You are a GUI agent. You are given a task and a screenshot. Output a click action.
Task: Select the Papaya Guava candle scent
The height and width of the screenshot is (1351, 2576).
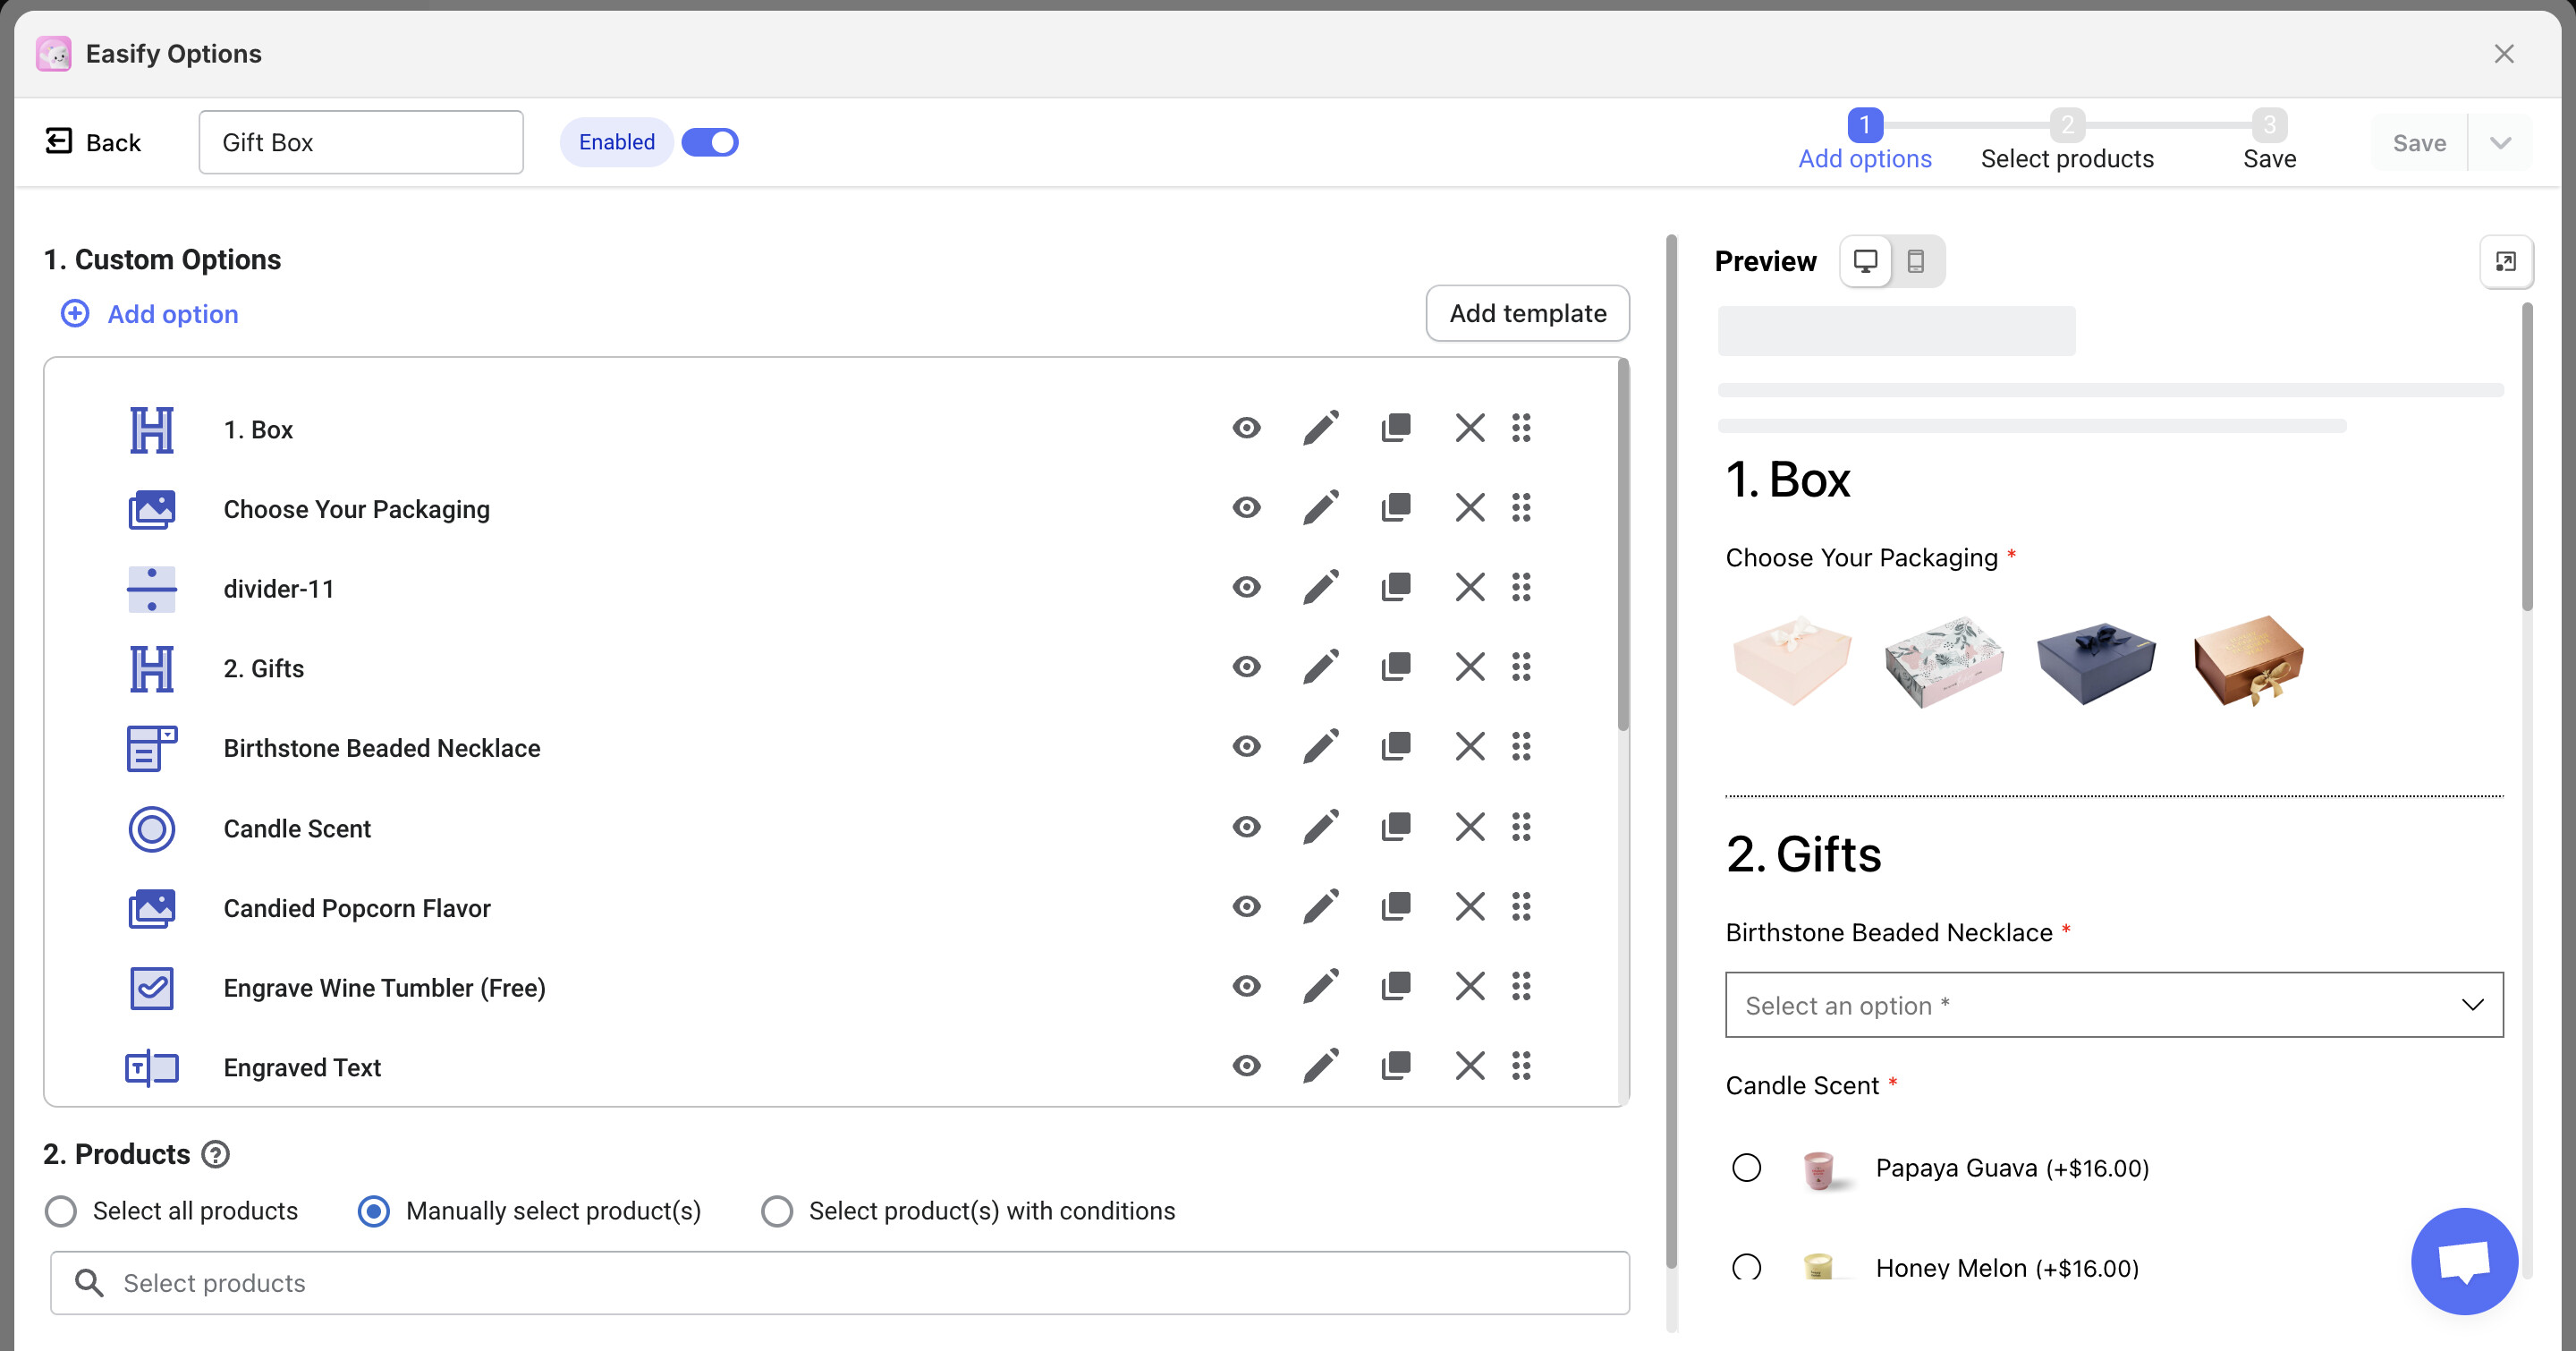1746,1167
